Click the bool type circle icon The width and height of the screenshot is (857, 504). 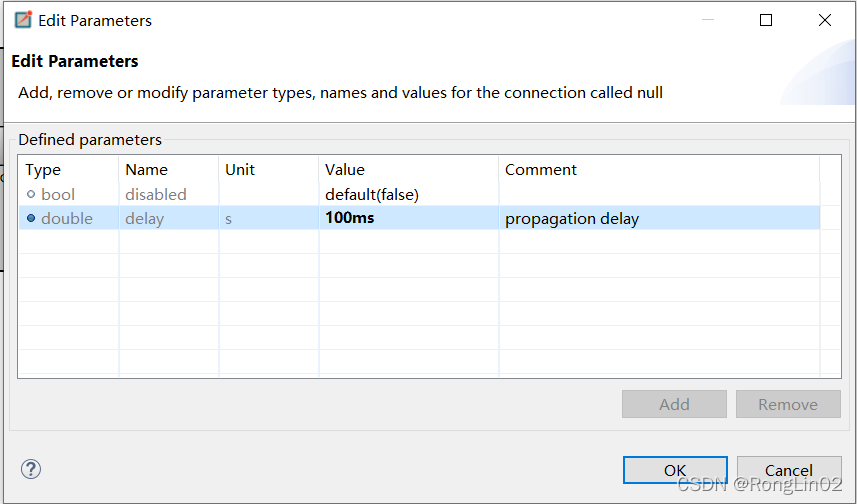[31, 194]
